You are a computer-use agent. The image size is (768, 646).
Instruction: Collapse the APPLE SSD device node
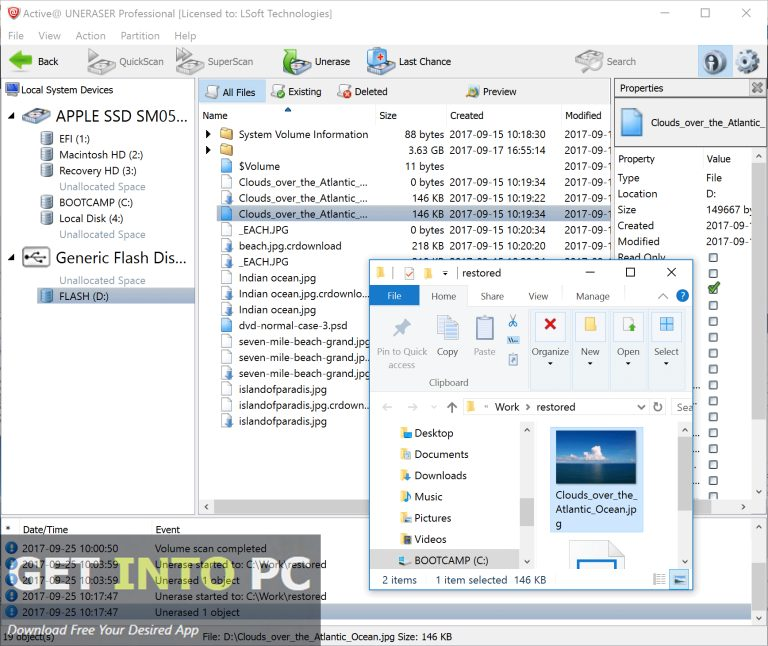[x=11, y=116]
